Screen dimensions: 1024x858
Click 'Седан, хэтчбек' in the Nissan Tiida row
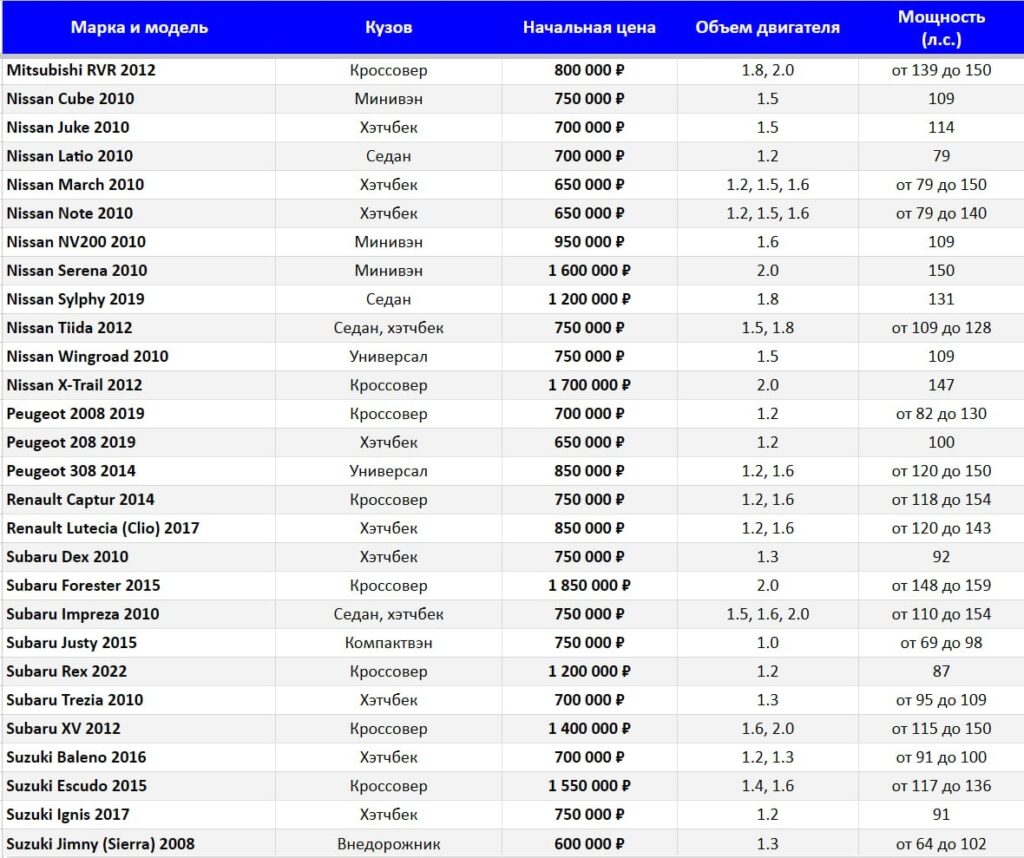389,328
